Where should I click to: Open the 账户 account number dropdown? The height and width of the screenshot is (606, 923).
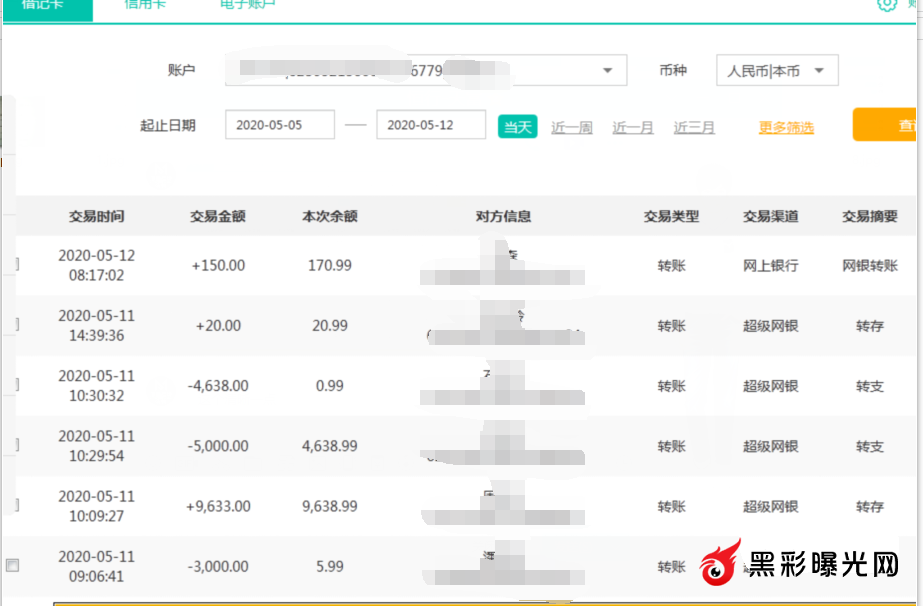pyautogui.click(x=607, y=70)
